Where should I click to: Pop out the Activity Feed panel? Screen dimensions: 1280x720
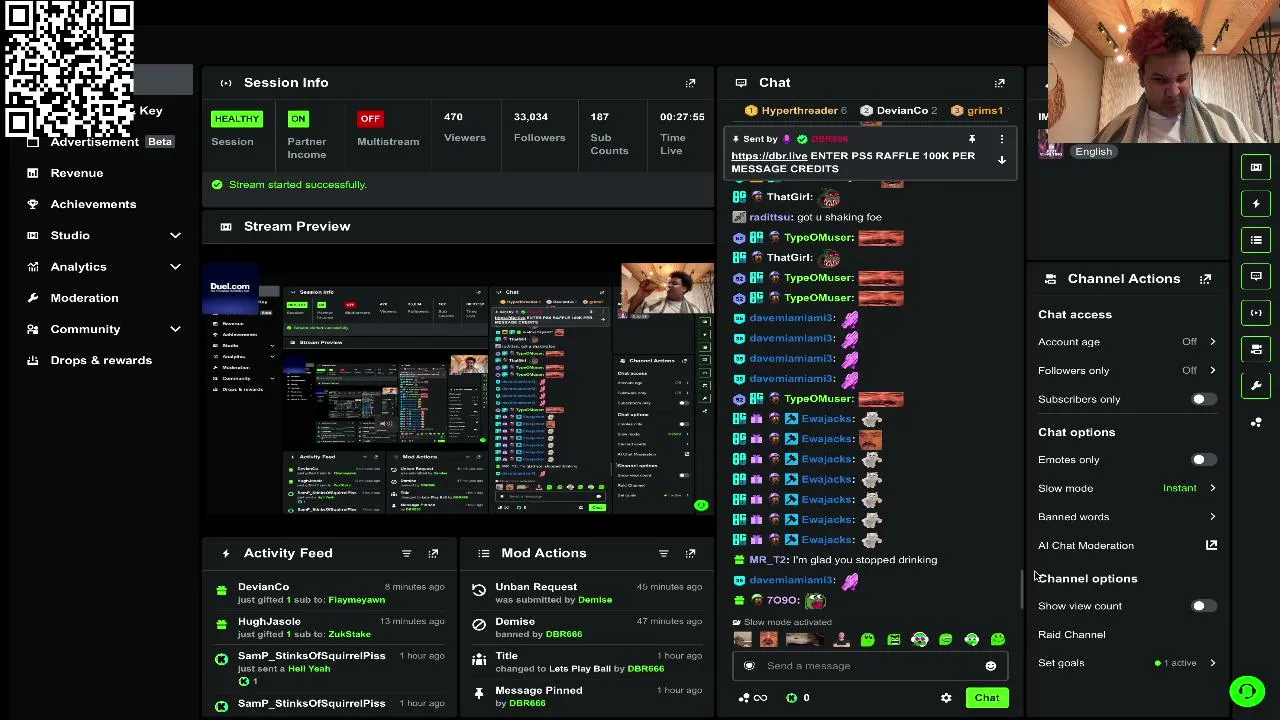[433, 553]
